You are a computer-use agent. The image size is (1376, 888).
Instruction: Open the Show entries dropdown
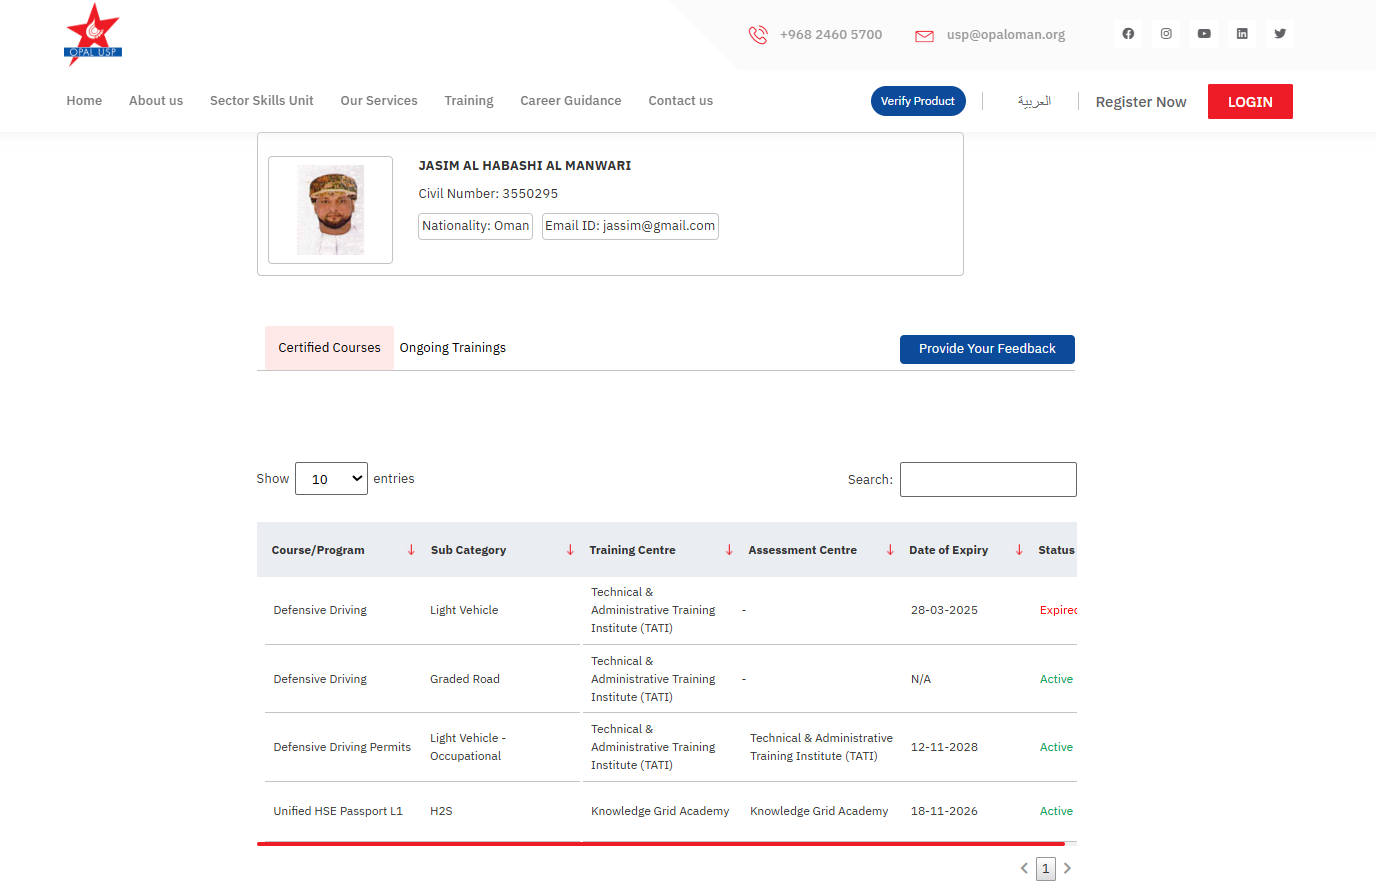pos(331,479)
